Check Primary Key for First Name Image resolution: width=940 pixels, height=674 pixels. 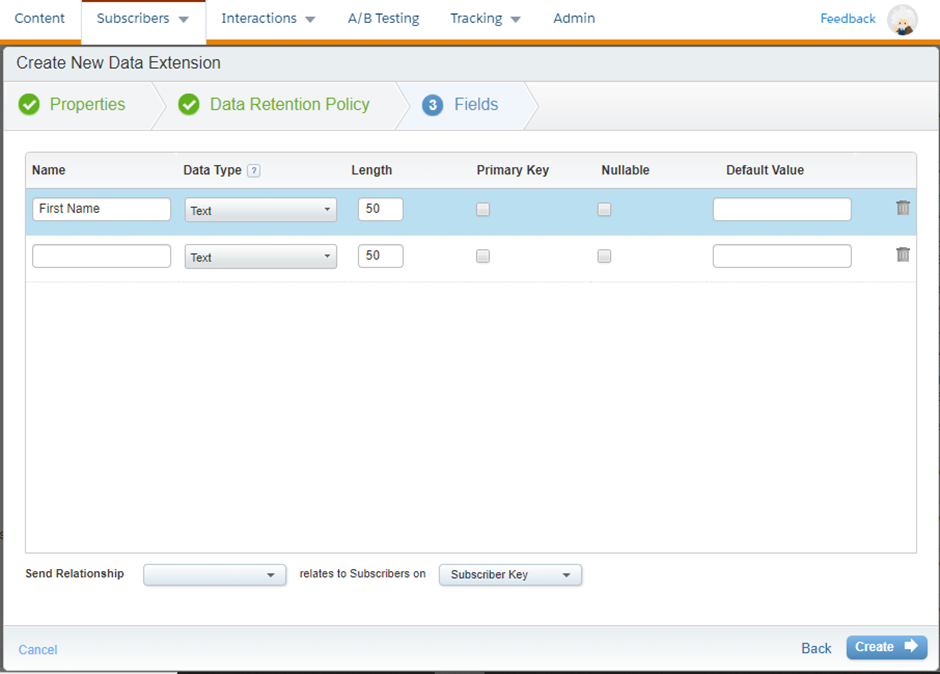(x=483, y=210)
